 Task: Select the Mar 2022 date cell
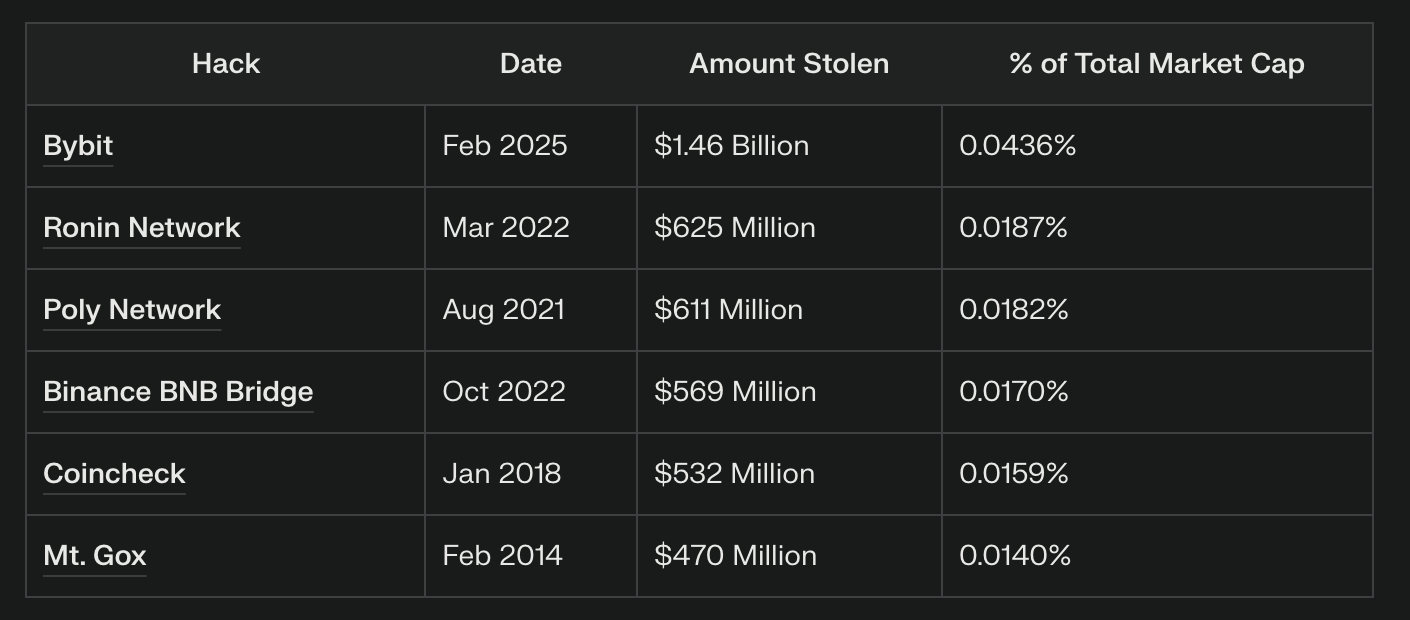506,228
